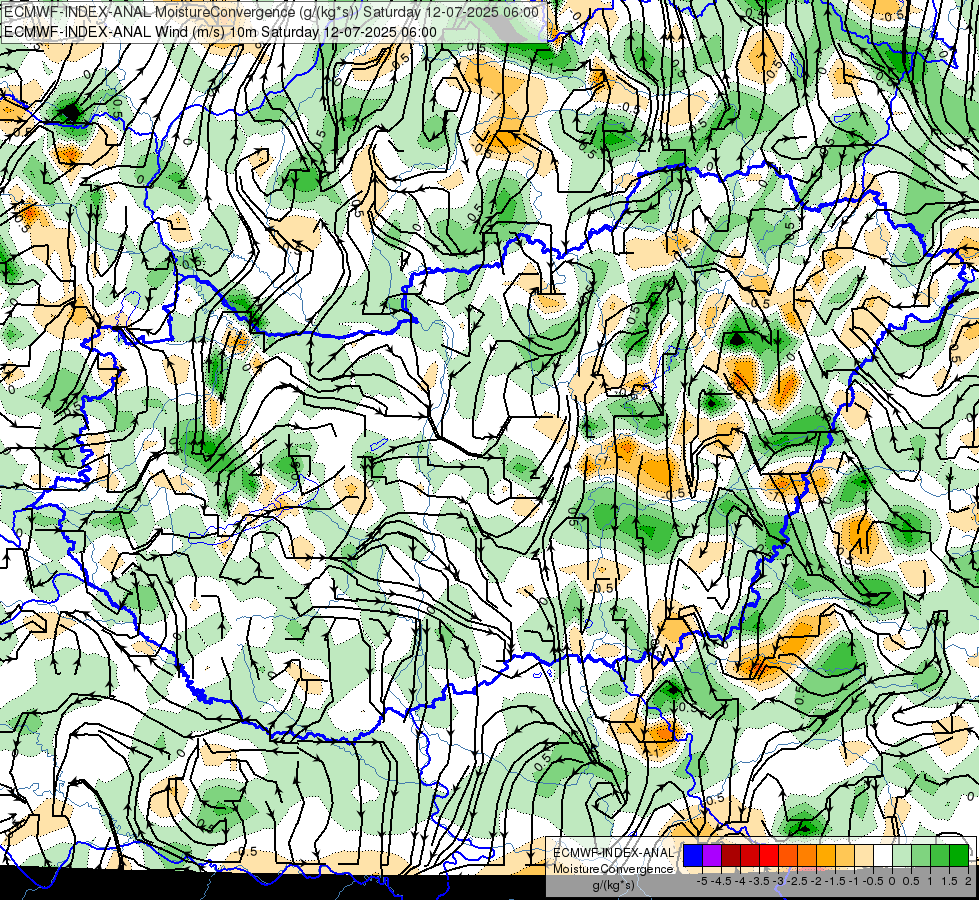This screenshot has height=900, width=979.
Task: Click the legend's ECMWF-INDEX-ANAL label
Action: tap(613, 853)
